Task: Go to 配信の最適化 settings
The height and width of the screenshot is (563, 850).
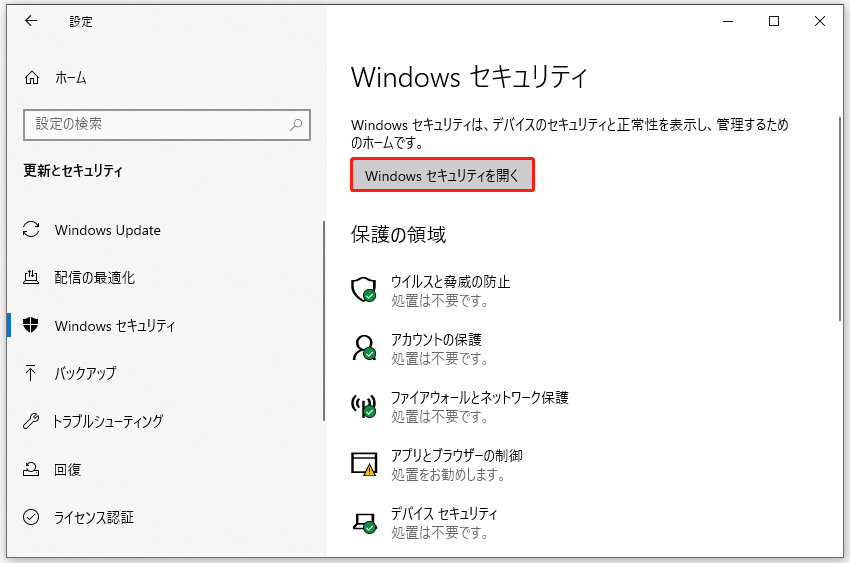Action: pos(94,277)
